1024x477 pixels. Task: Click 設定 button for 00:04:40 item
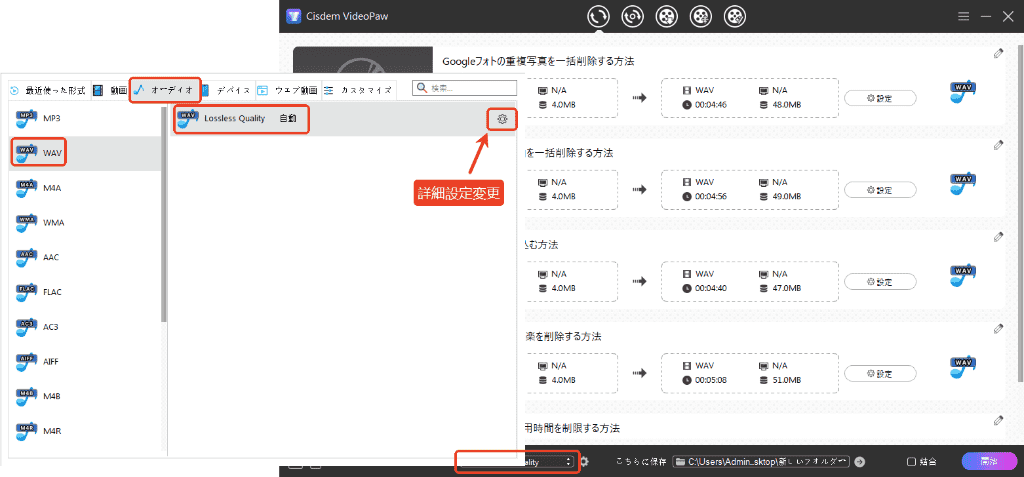(880, 282)
